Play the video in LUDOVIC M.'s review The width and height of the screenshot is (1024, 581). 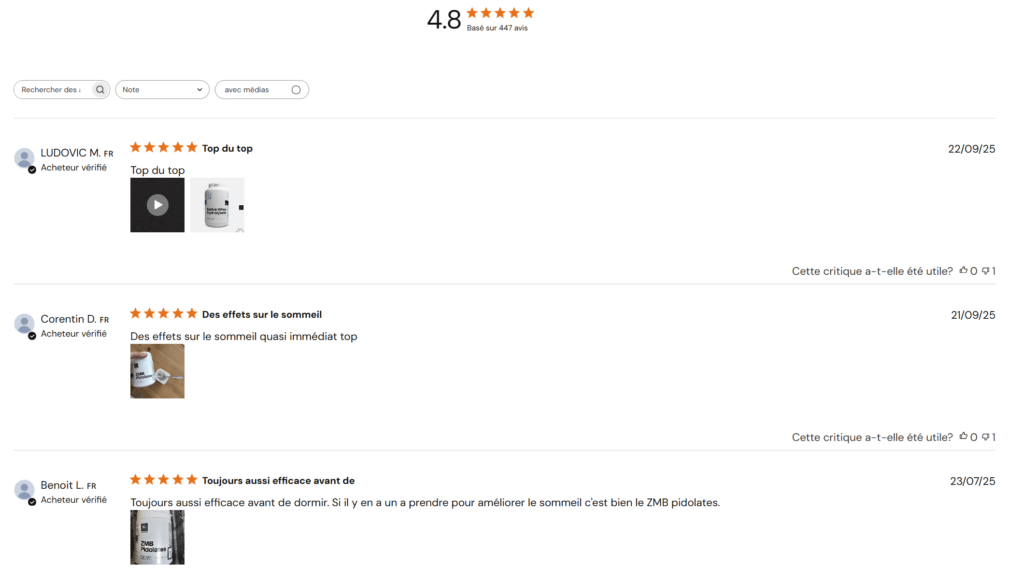(x=157, y=205)
